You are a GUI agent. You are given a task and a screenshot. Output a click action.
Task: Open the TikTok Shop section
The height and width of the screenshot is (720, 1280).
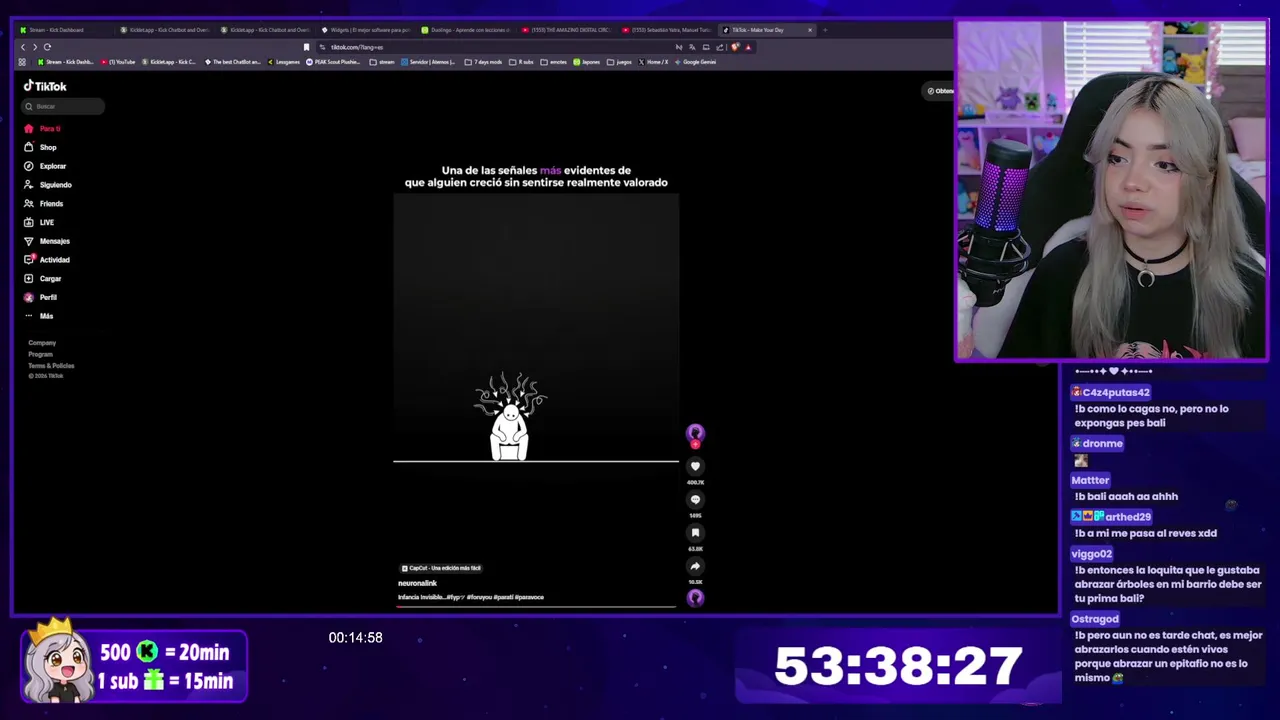tap(41, 147)
